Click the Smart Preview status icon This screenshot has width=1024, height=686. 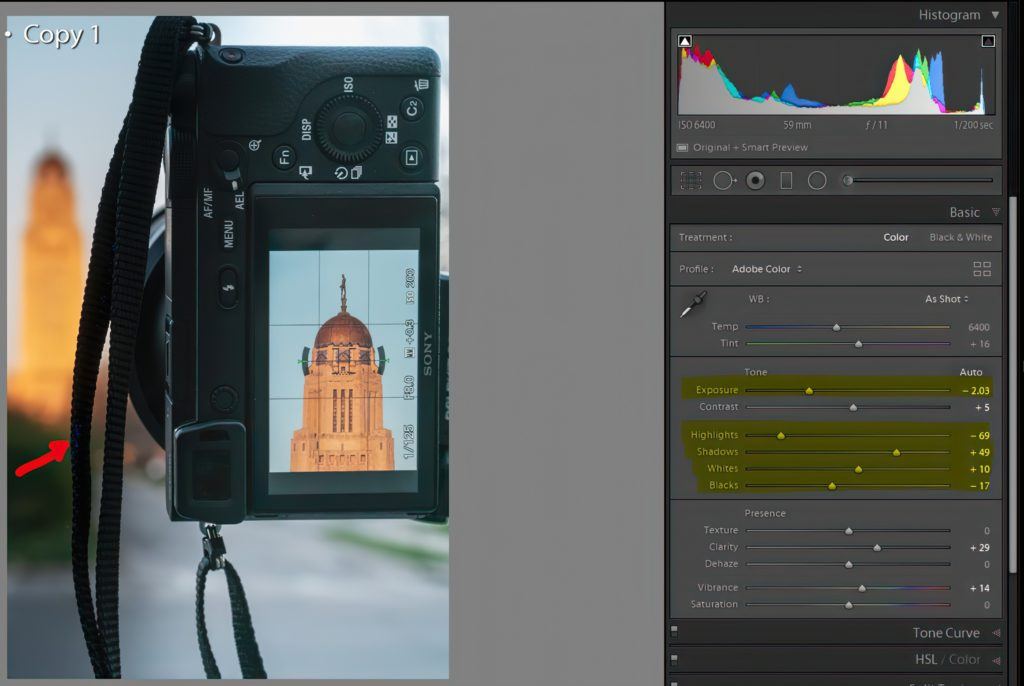point(682,148)
